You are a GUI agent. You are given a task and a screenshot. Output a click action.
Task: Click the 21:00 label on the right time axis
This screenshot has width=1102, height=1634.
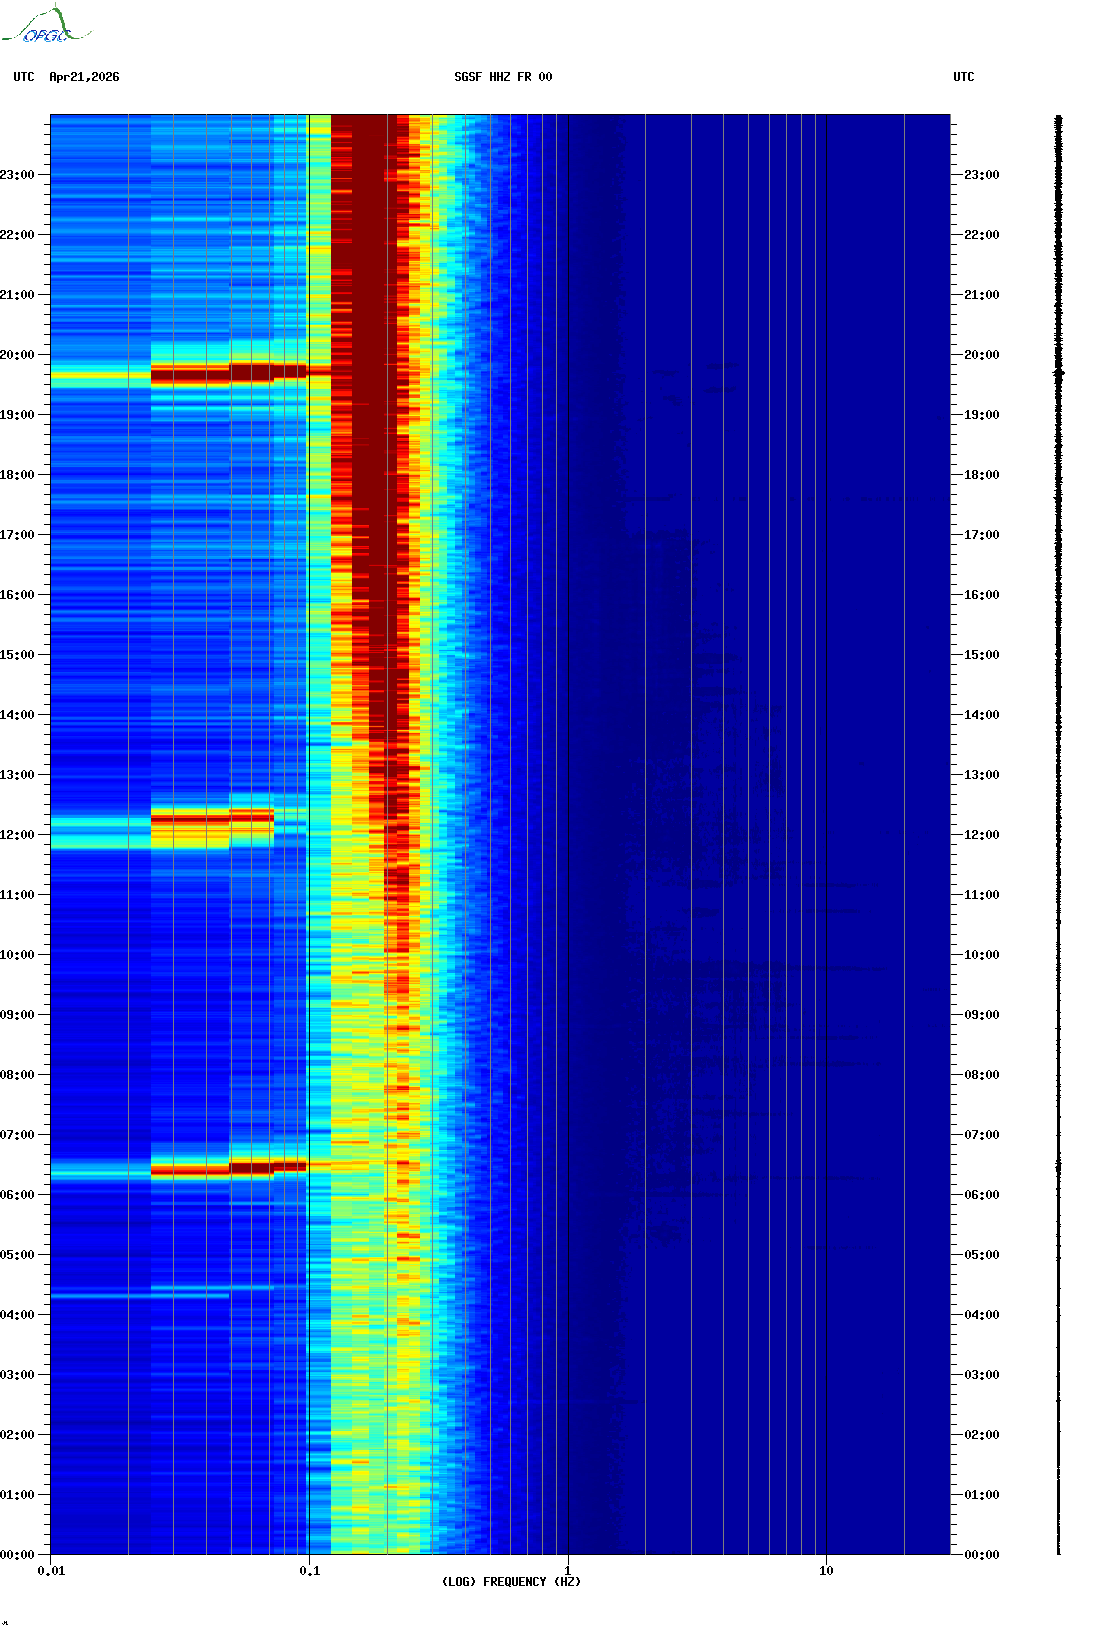(982, 295)
